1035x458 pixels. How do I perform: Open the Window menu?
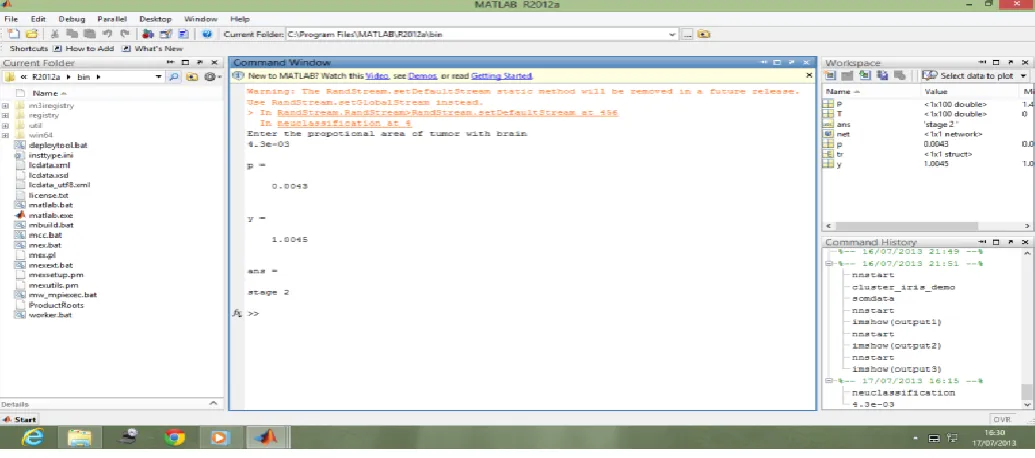[x=200, y=19]
